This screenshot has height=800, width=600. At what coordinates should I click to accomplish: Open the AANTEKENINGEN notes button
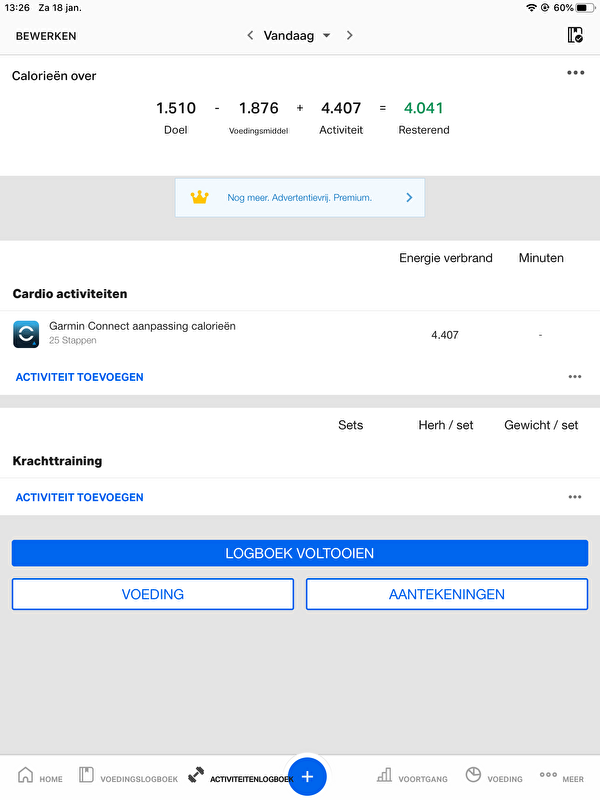pos(447,594)
